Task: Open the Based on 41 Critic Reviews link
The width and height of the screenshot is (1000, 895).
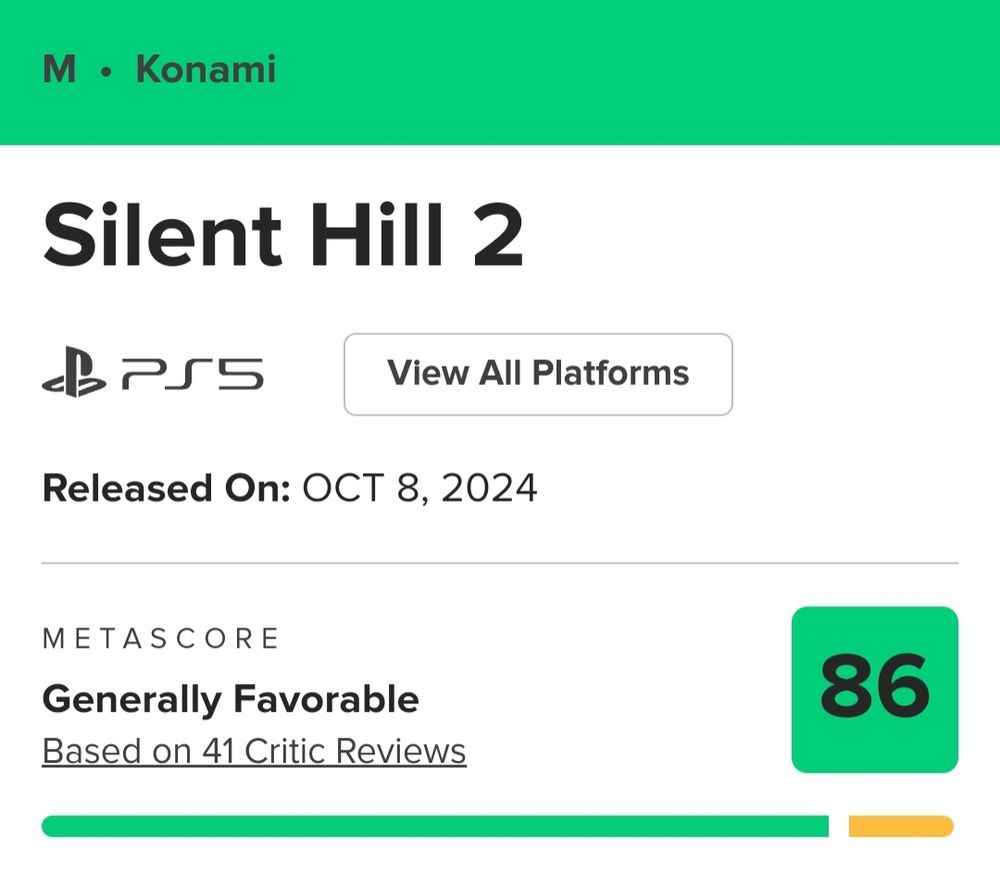Action: [x=254, y=751]
